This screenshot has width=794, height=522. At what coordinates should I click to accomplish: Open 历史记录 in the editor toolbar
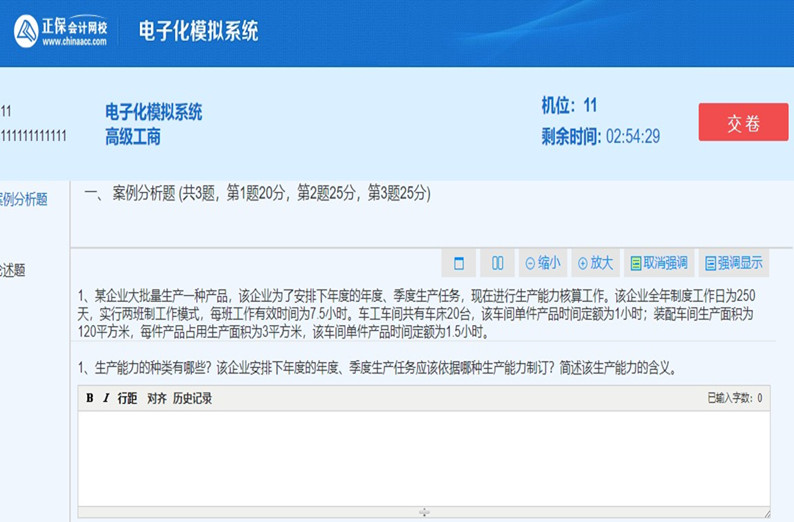pyautogui.click(x=192, y=399)
